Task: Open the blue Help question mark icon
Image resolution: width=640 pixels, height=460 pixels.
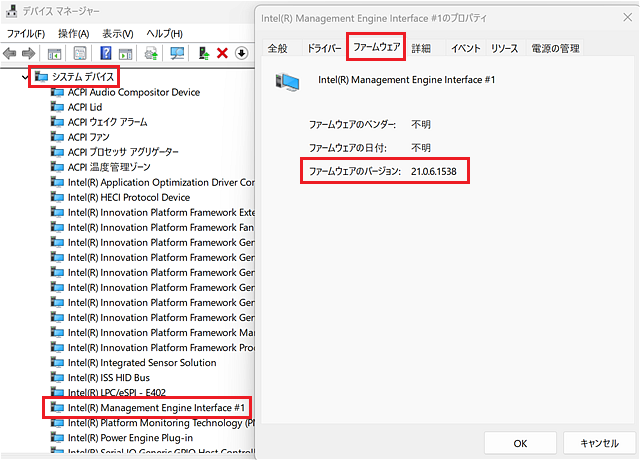Action: click(106, 53)
